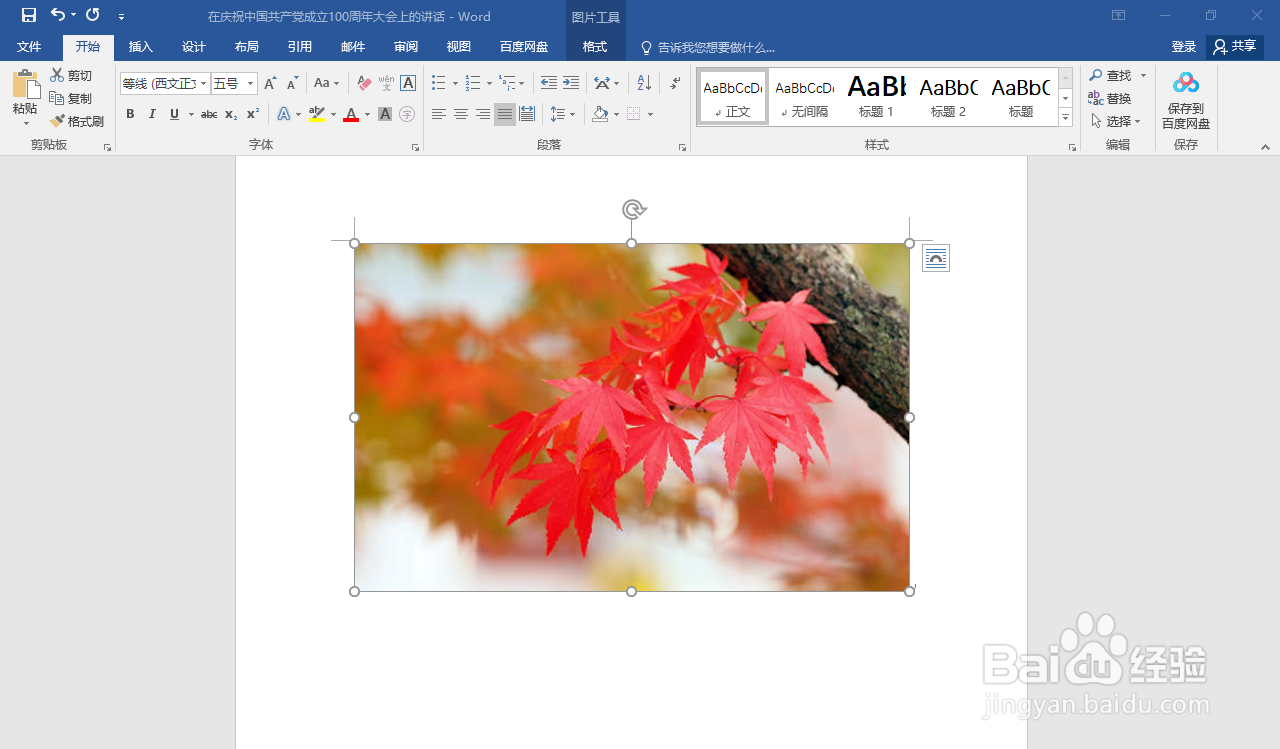1280x749 pixels.
Task: Switch to the 插入 tab
Action: tap(141, 47)
